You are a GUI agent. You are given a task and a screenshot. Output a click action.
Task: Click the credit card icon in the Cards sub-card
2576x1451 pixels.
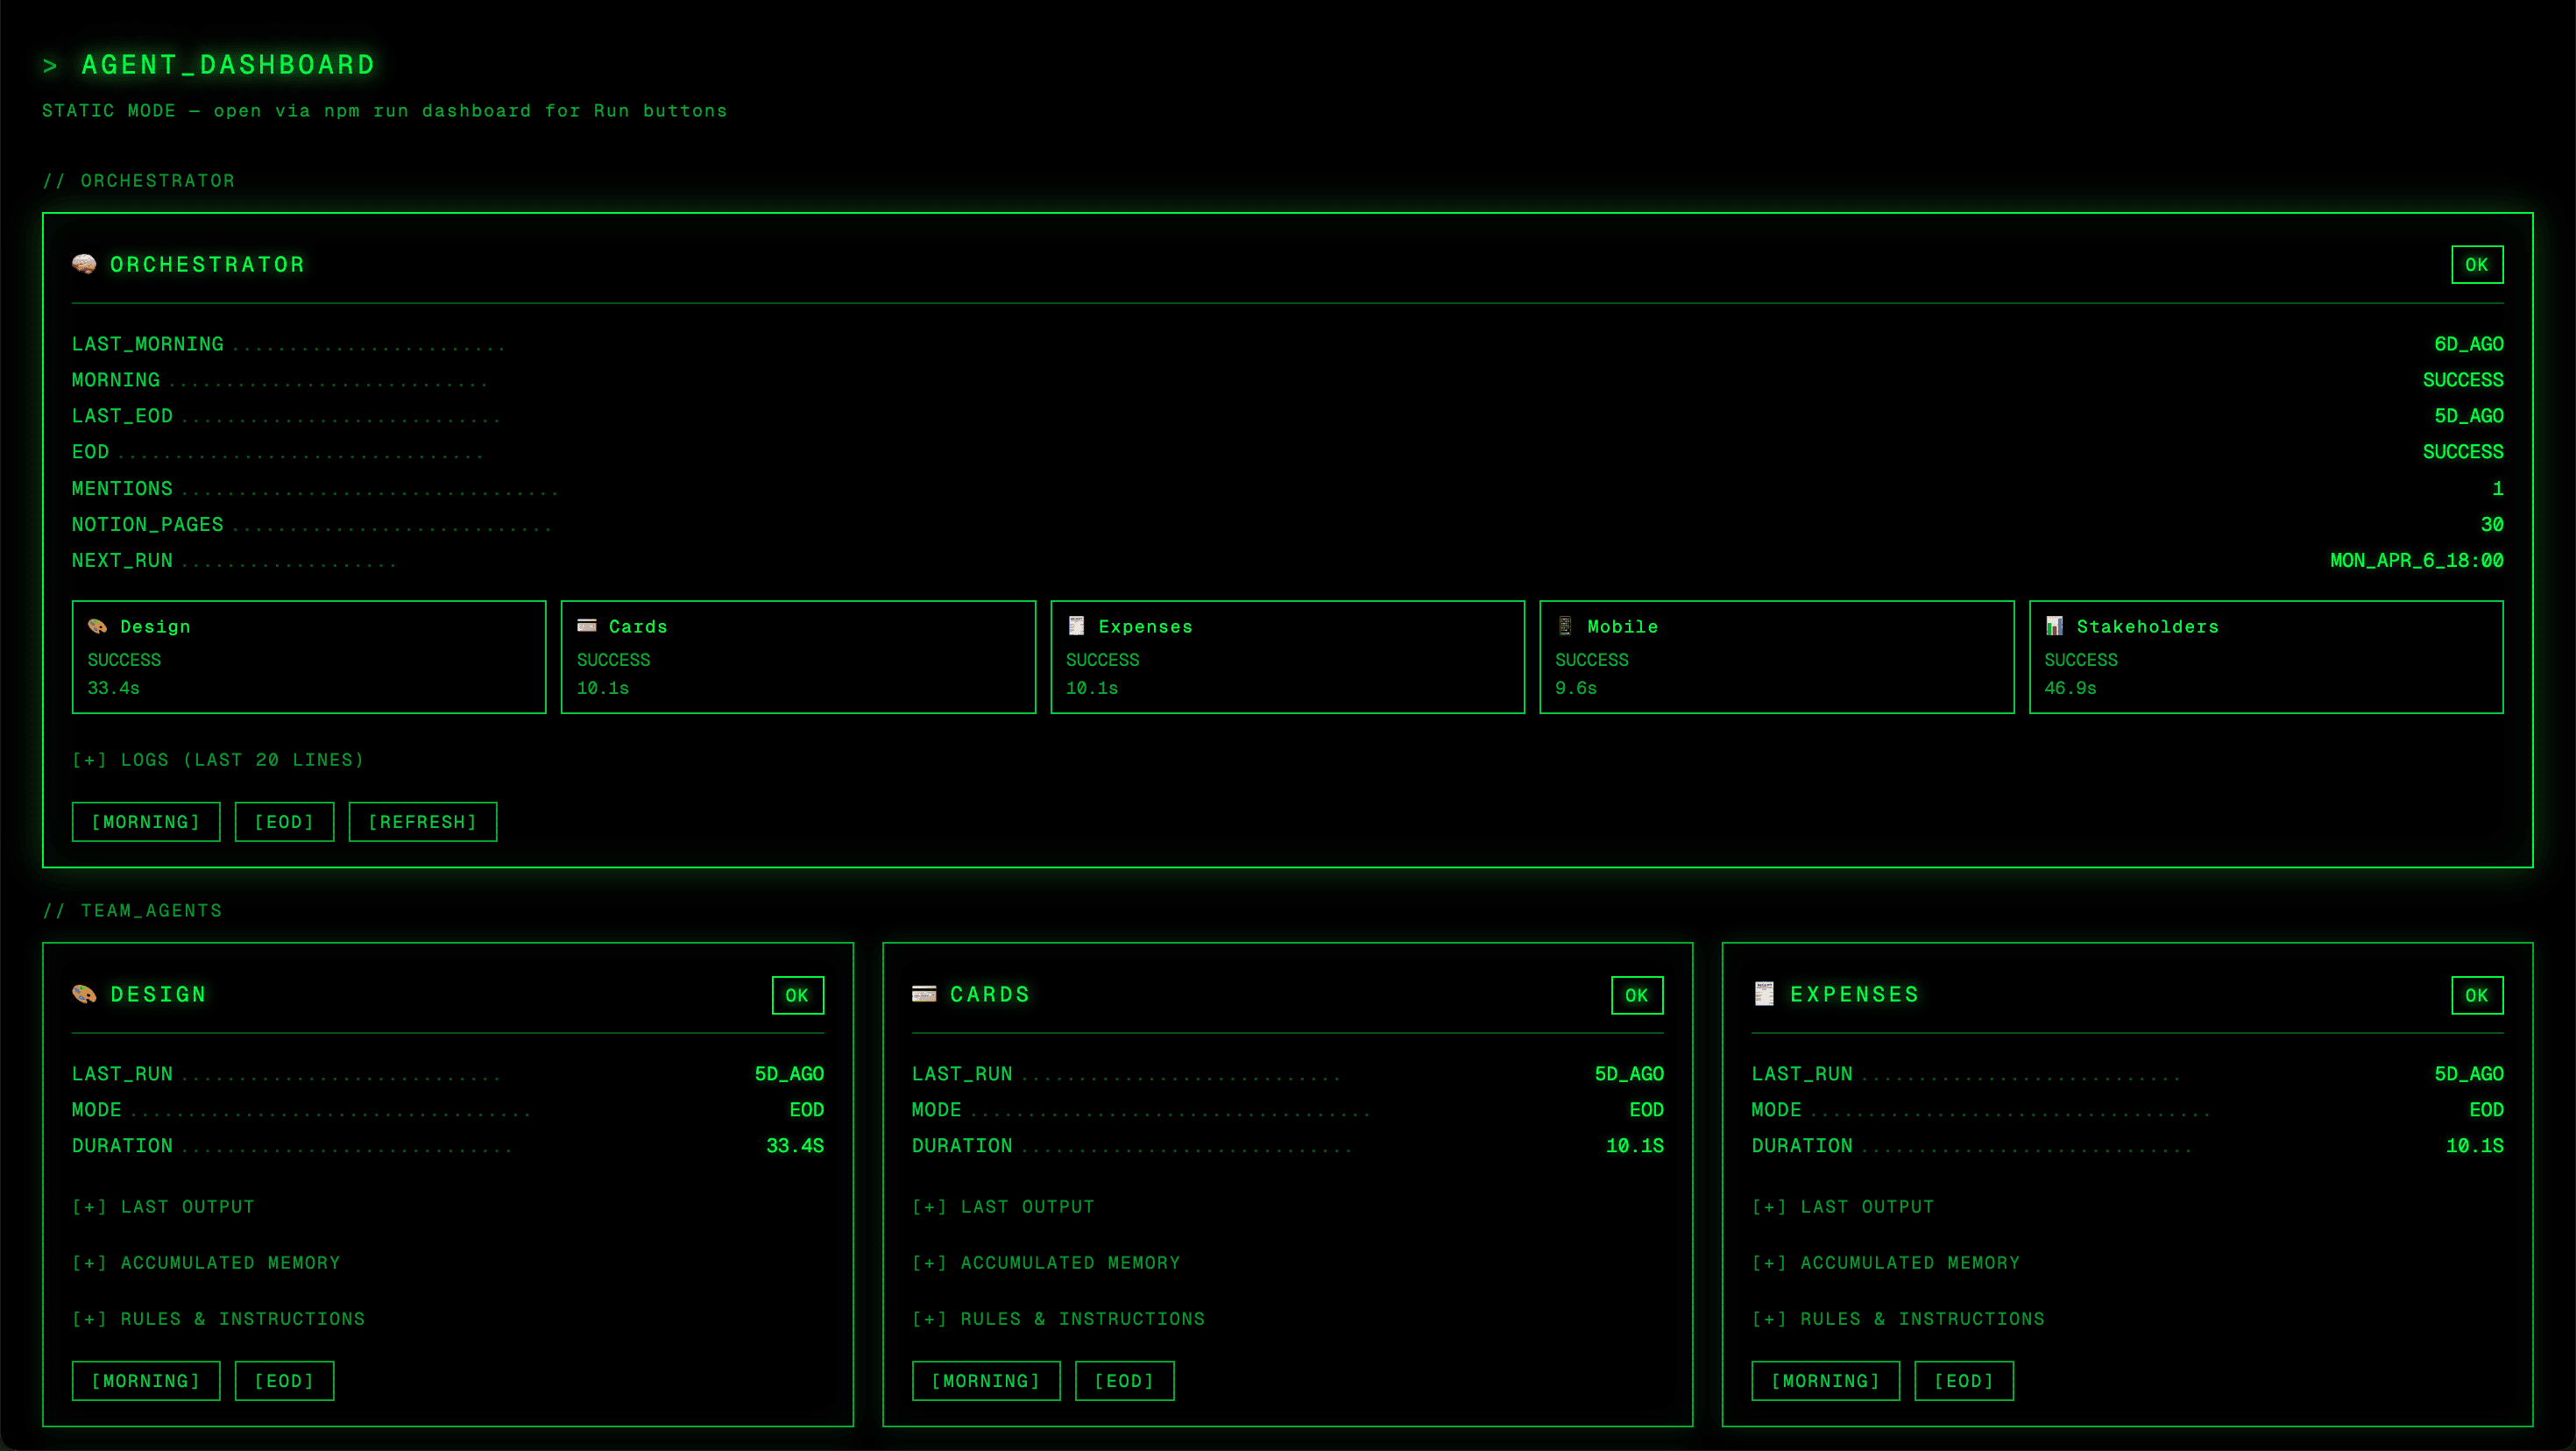coord(587,626)
